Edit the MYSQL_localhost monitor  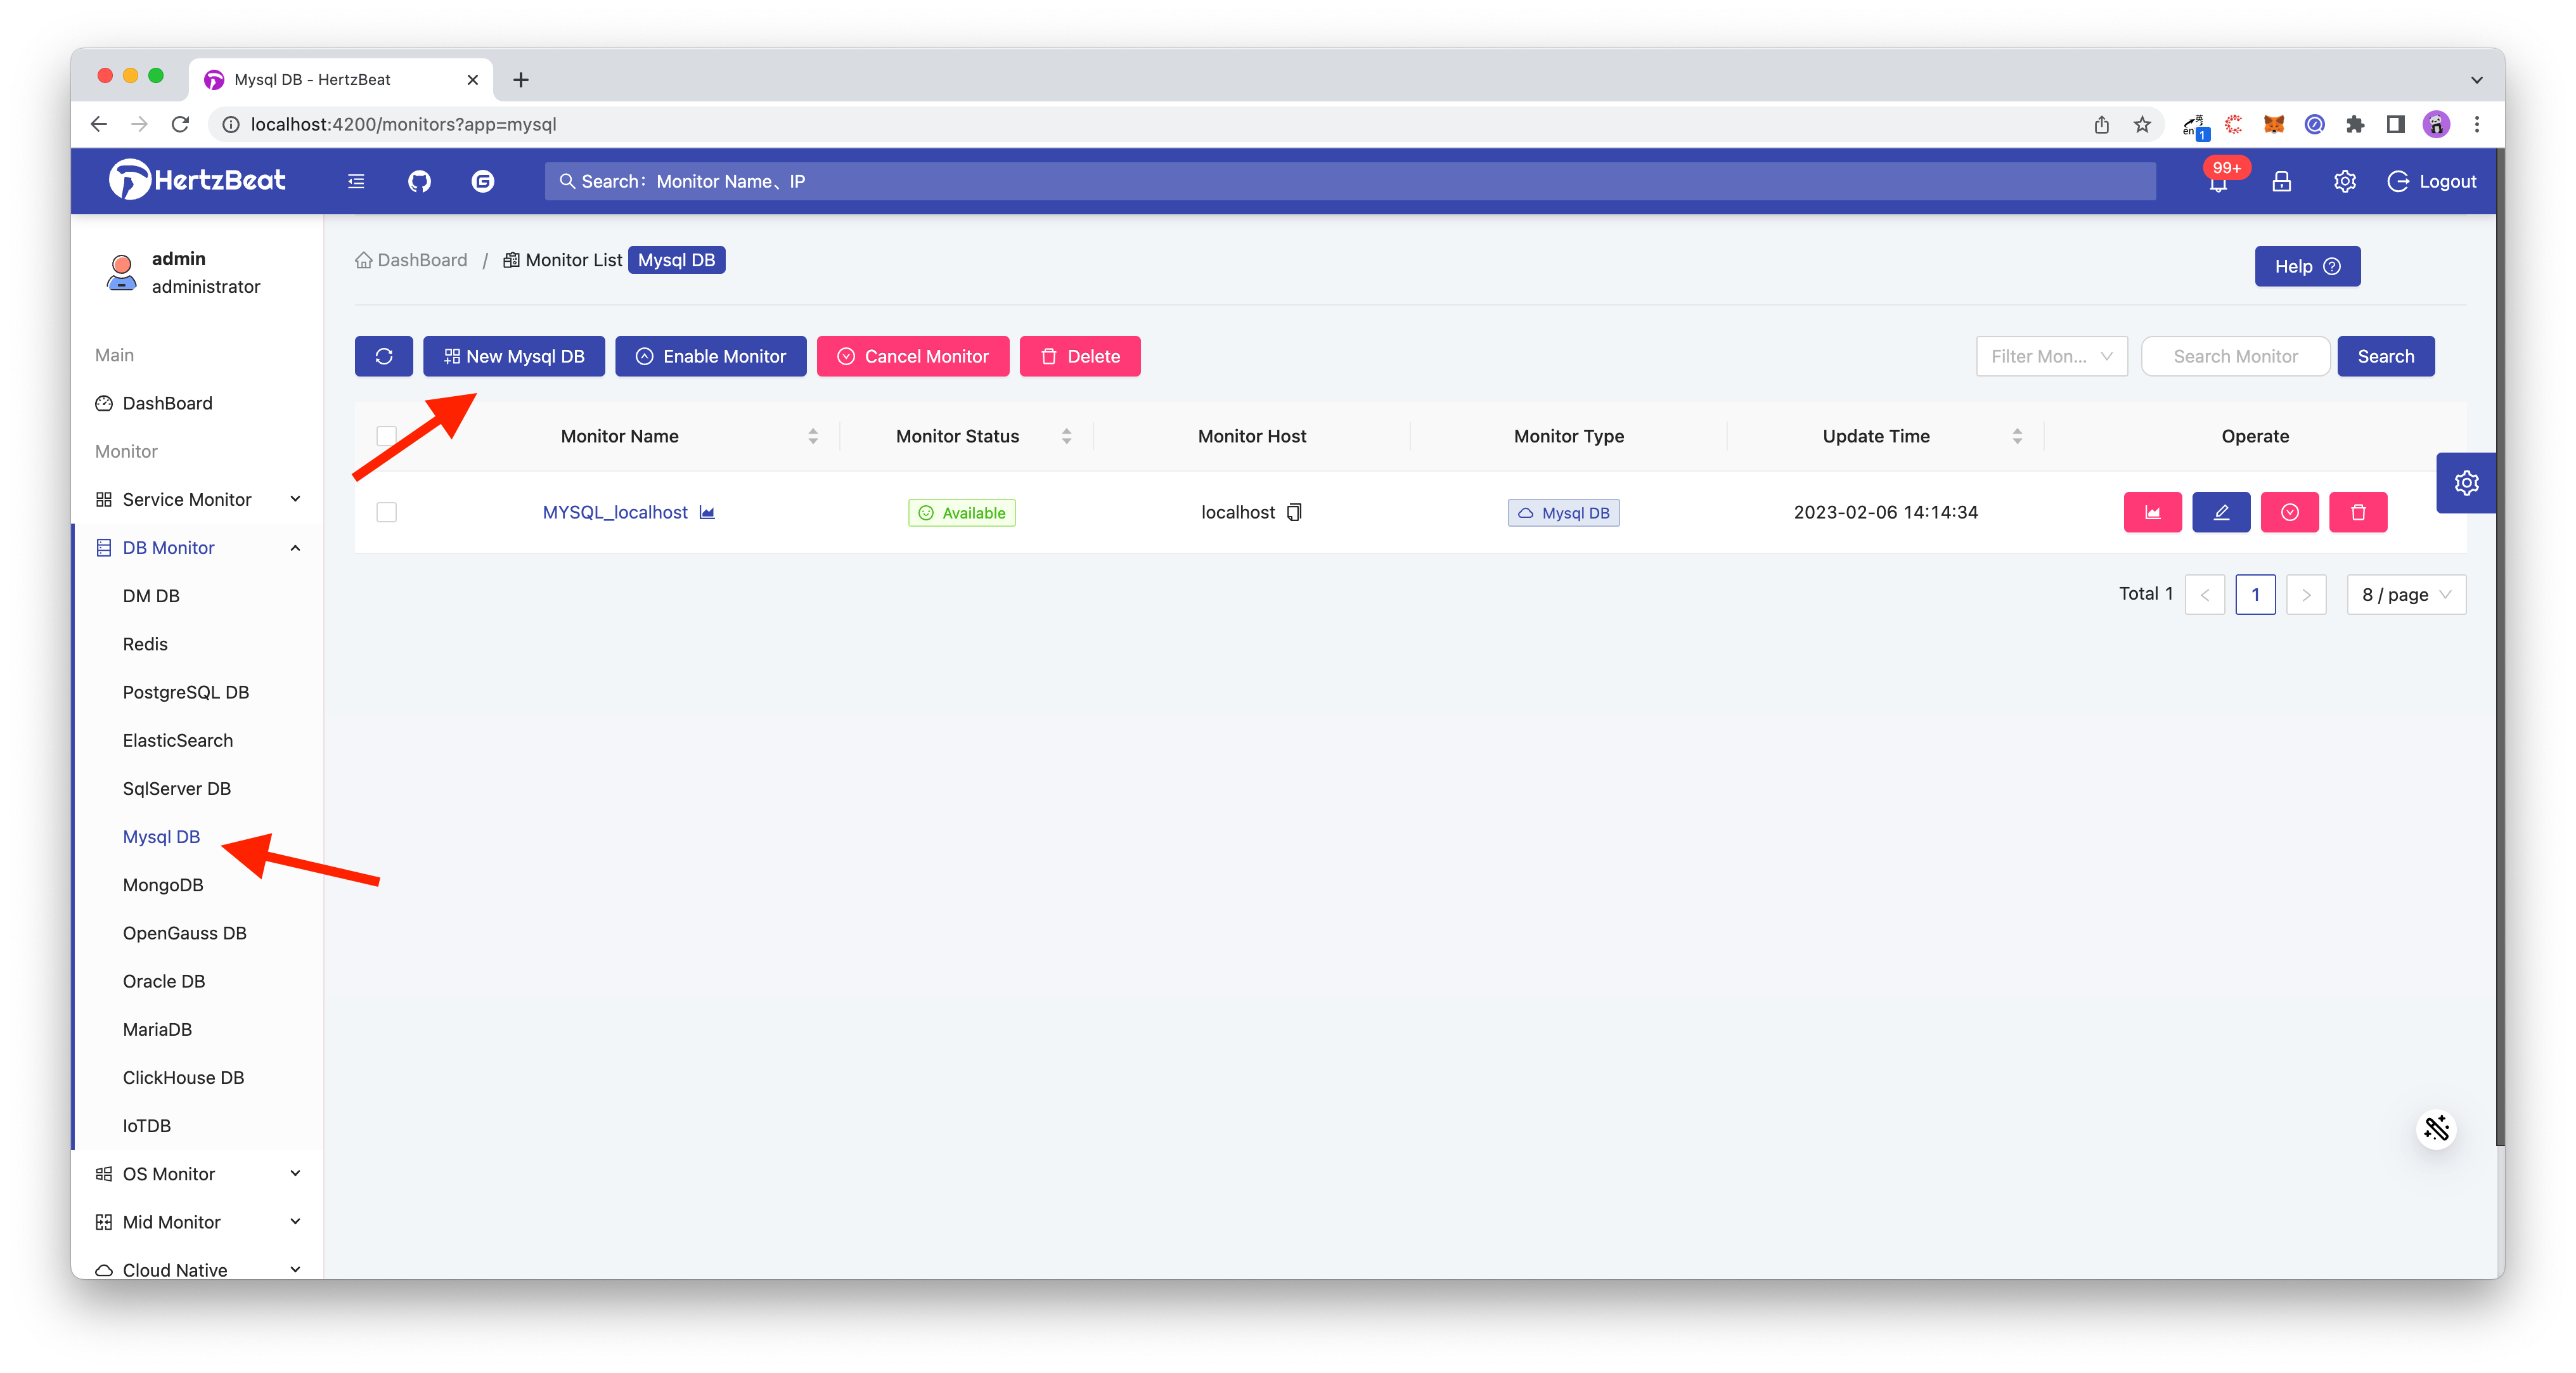[2221, 512]
